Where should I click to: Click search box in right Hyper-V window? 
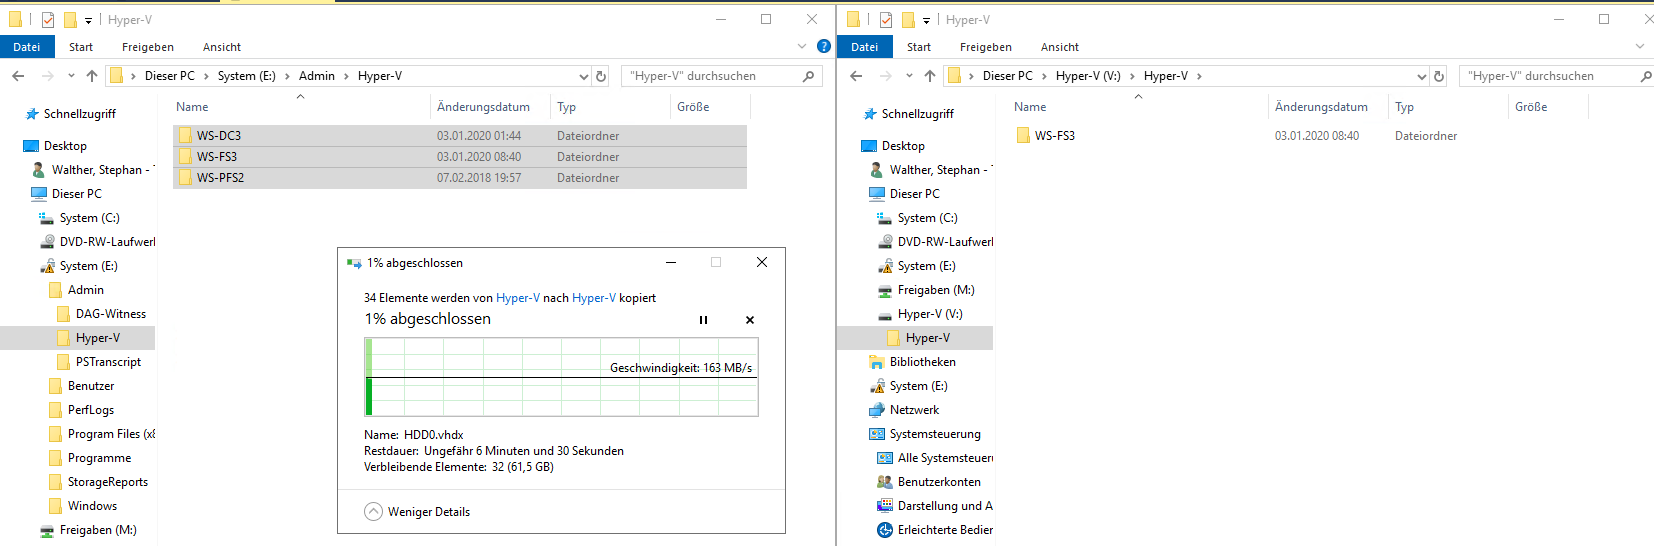[1556, 76]
